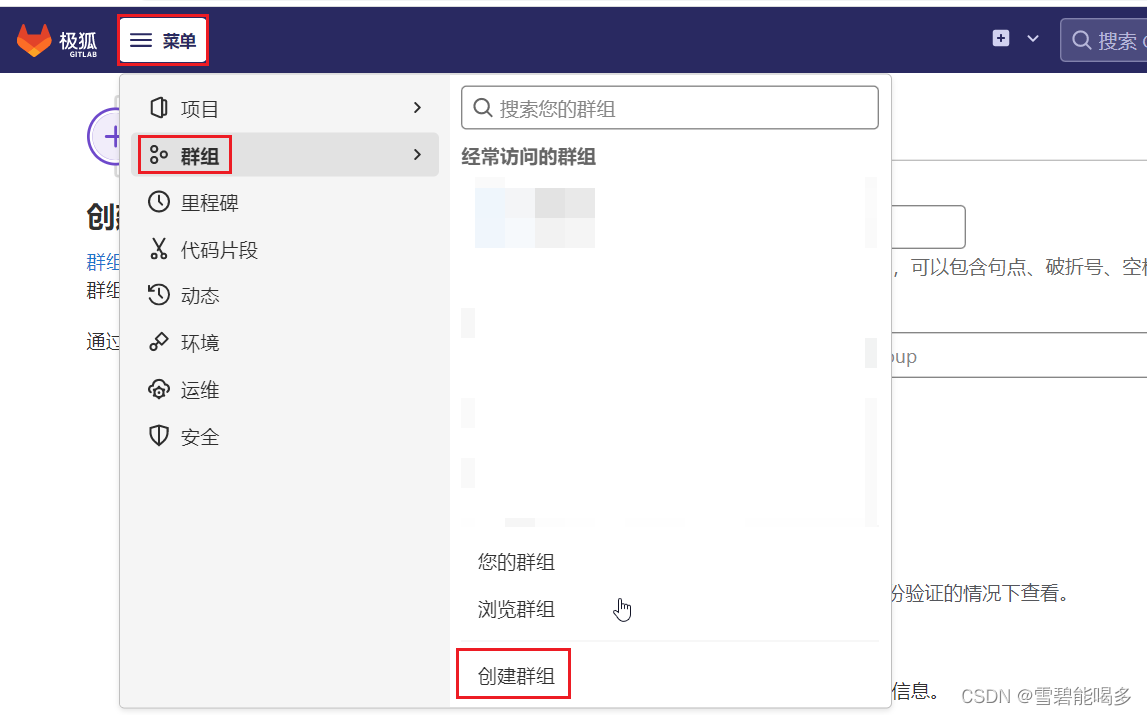Click magnifier icon in group search field
This screenshot has width=1147, height=715.
[x=483, y=108]
